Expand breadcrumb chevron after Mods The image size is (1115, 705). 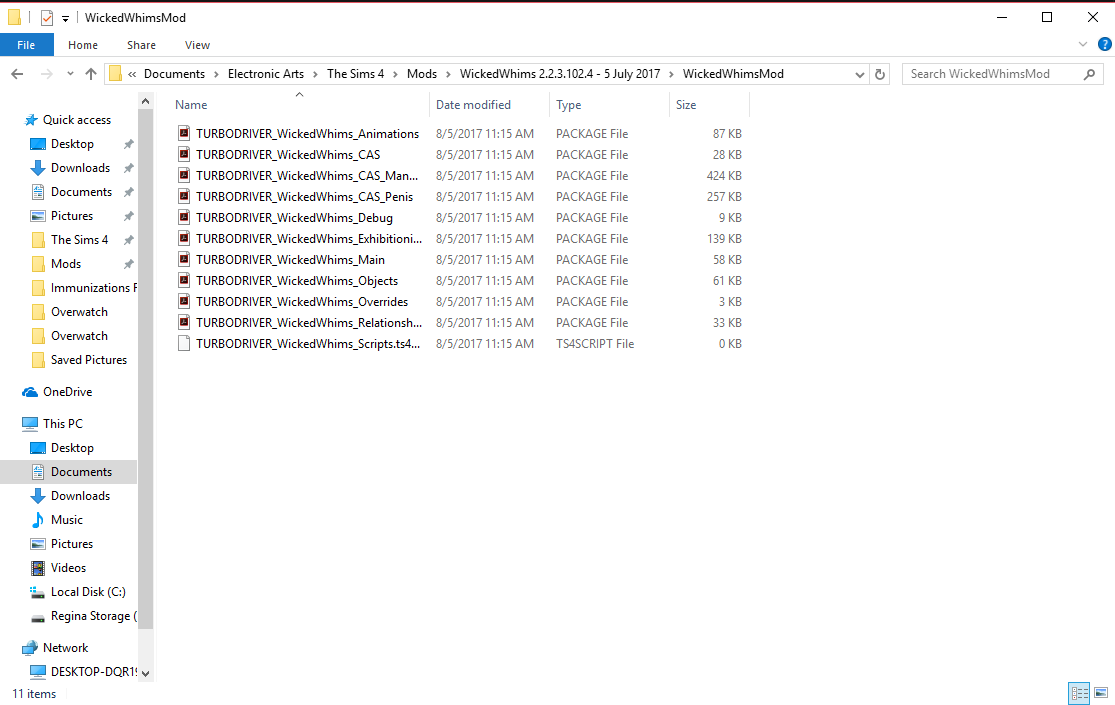point(448,74)
